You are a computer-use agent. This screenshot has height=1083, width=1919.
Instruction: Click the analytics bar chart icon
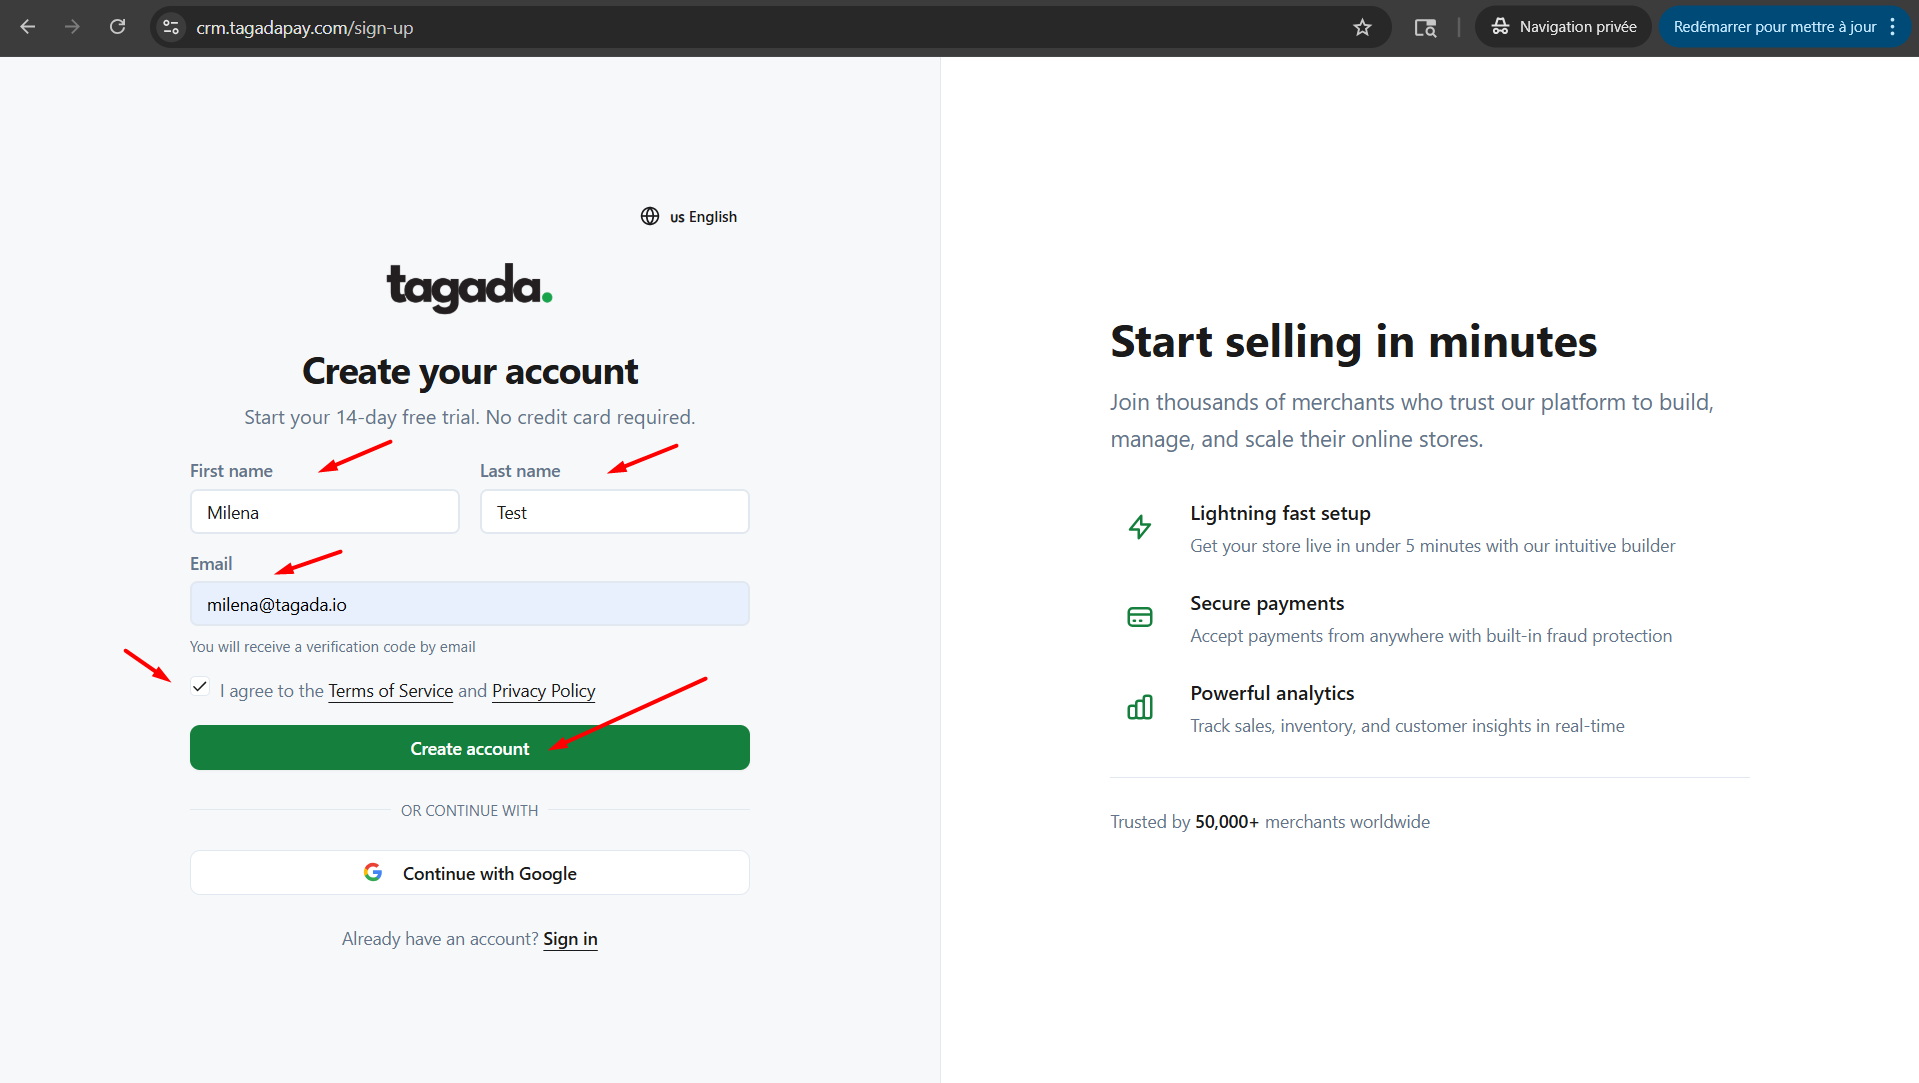(1140, 707)
